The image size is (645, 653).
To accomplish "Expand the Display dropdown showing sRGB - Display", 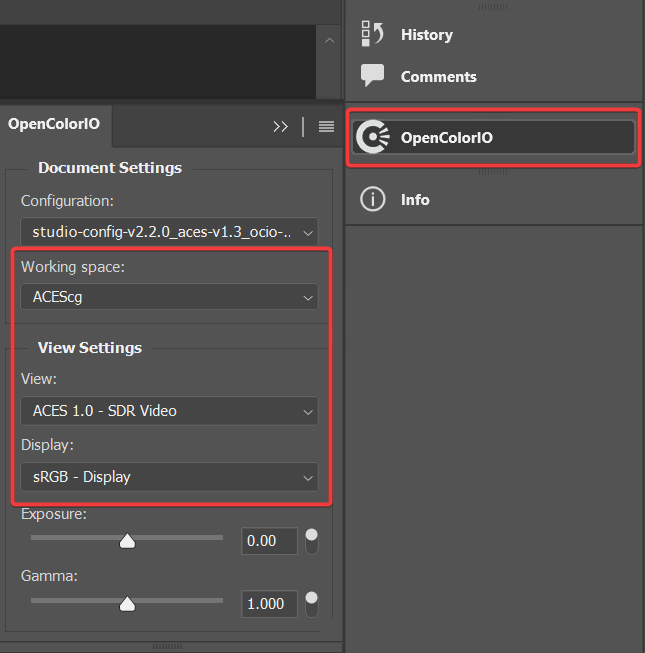I will (x=169, y=477).
